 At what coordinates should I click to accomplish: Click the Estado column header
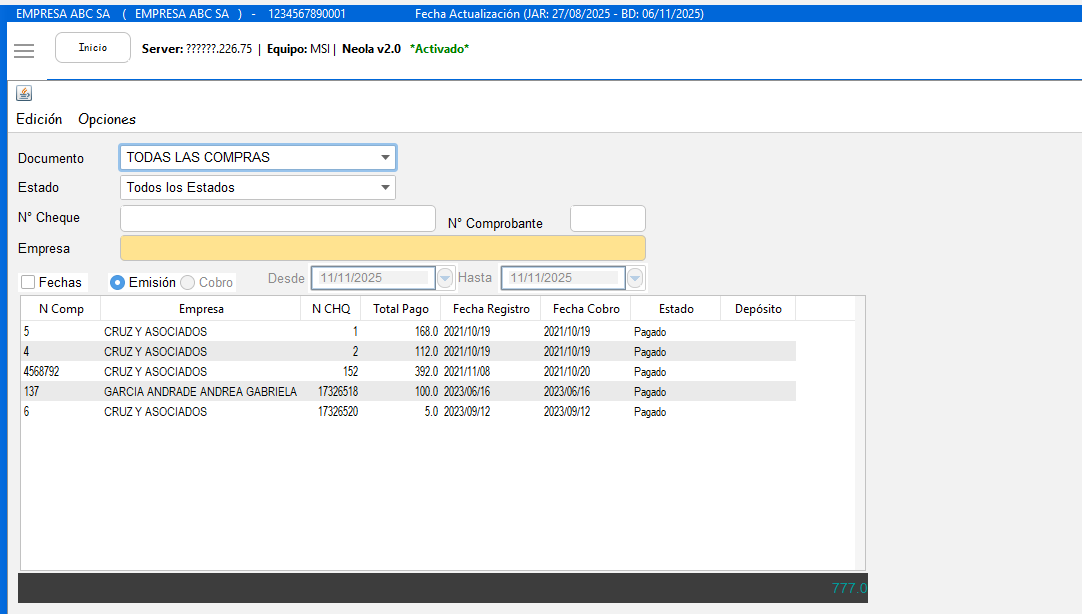(x=675, y=309)
